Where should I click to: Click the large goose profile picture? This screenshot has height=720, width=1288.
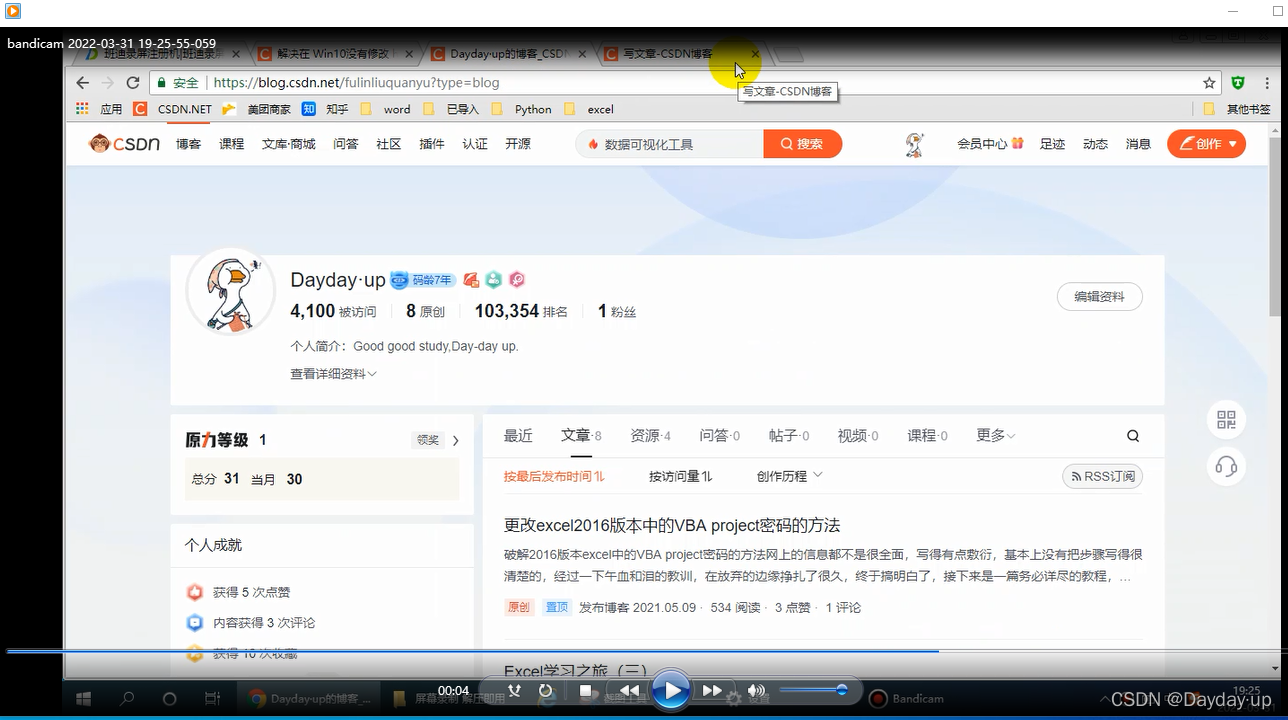tap(231, 292)
